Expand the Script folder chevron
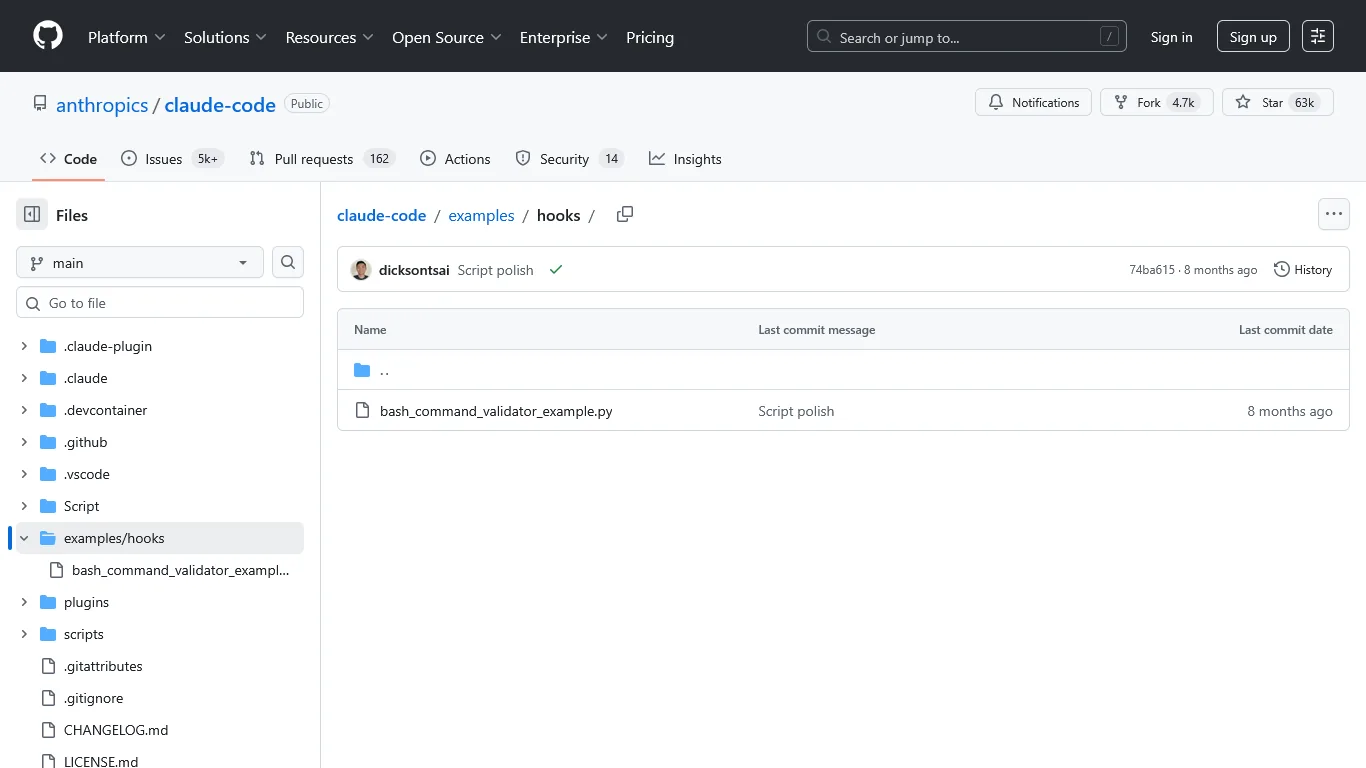 point(24,506)
